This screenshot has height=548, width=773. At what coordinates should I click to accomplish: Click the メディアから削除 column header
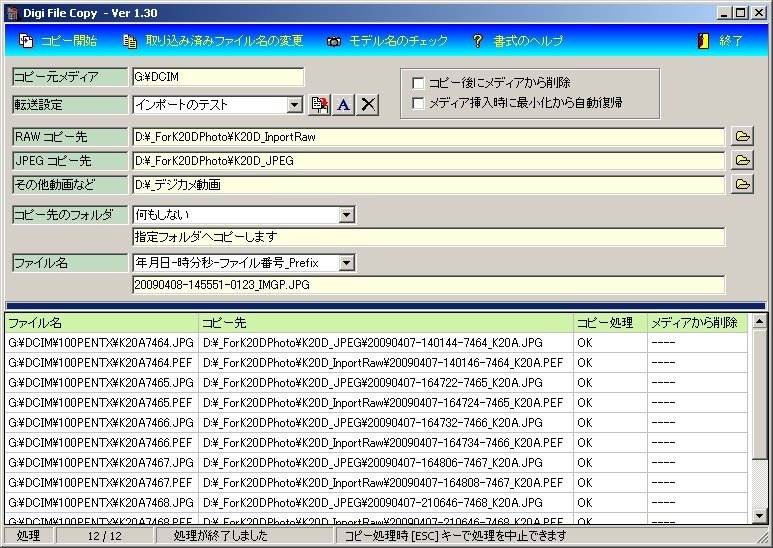698,323
